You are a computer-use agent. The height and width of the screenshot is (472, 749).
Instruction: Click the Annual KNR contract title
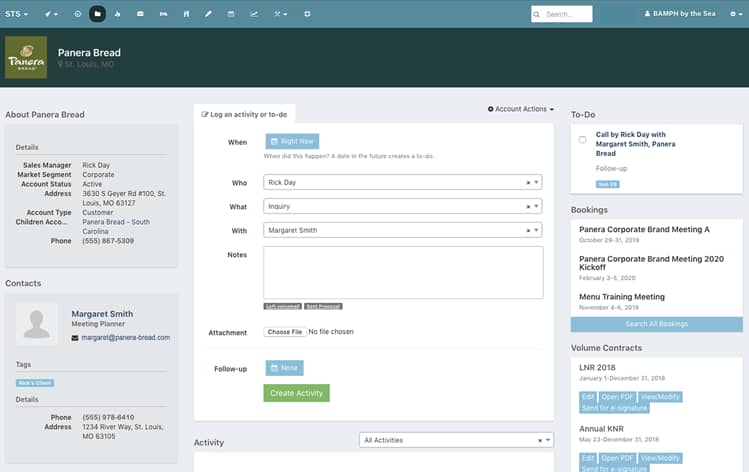pos(601,429)
